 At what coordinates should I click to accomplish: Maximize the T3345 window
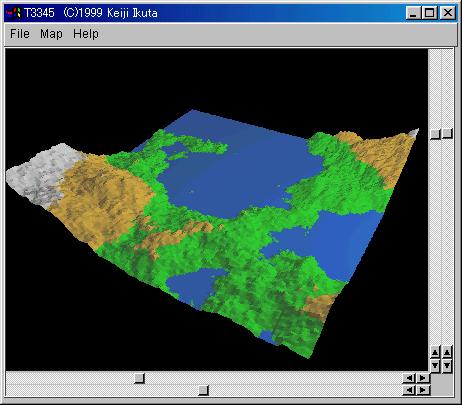pos(429,13)
